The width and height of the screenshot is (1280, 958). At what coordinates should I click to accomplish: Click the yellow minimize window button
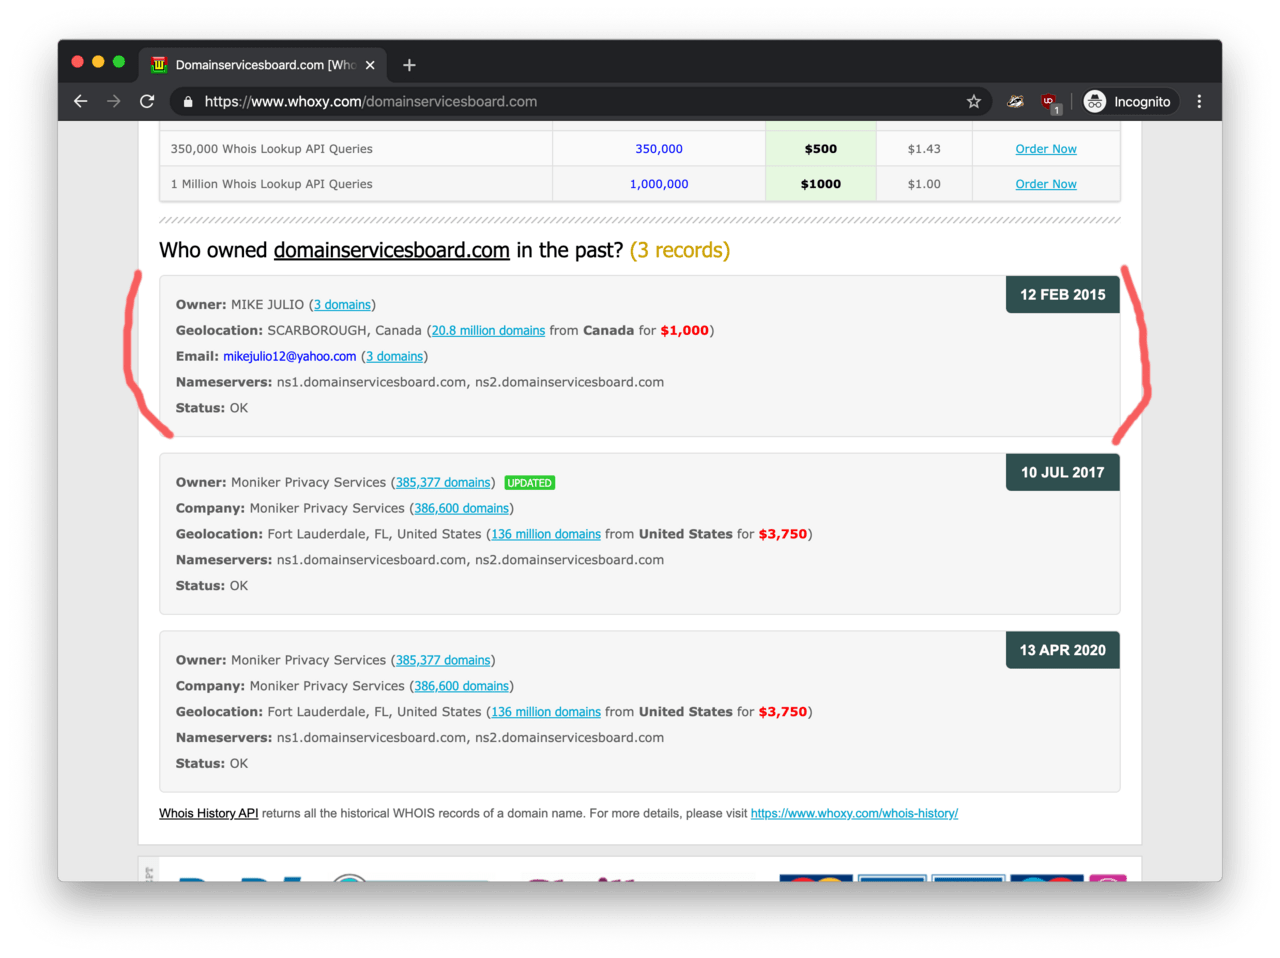pos(98,62)
